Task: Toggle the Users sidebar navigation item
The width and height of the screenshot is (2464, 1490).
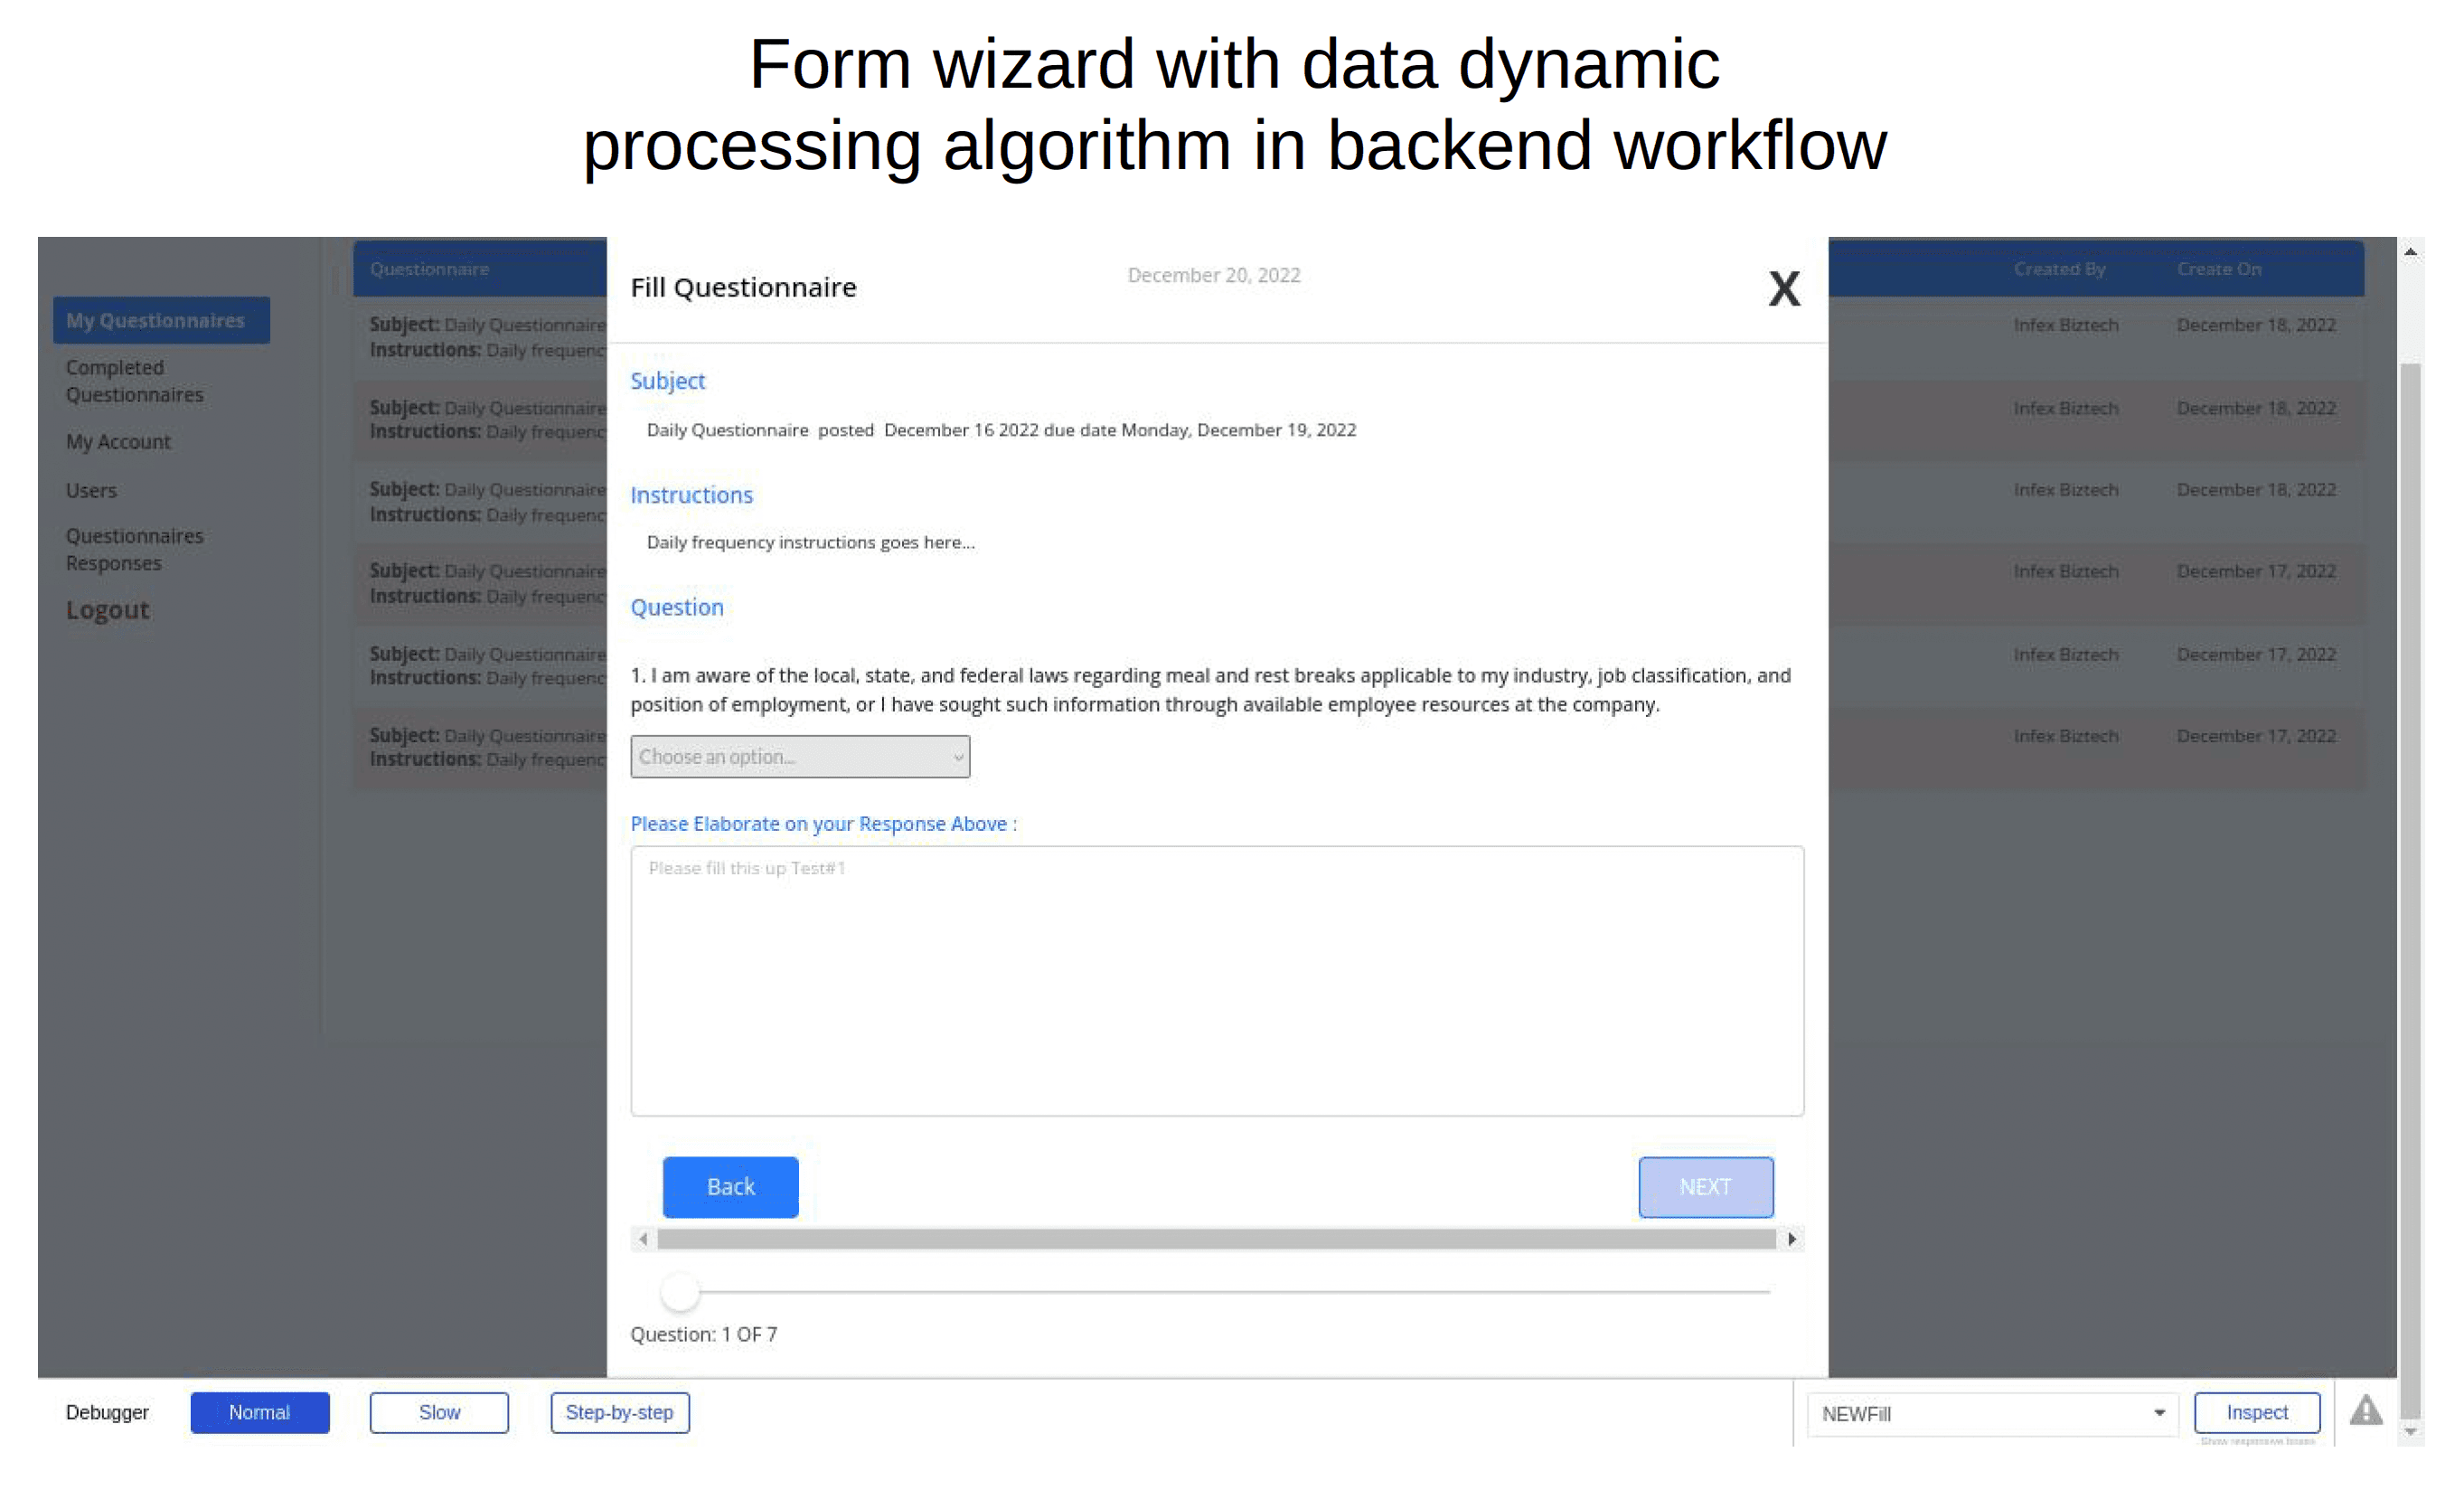Action: coord(89,488)
